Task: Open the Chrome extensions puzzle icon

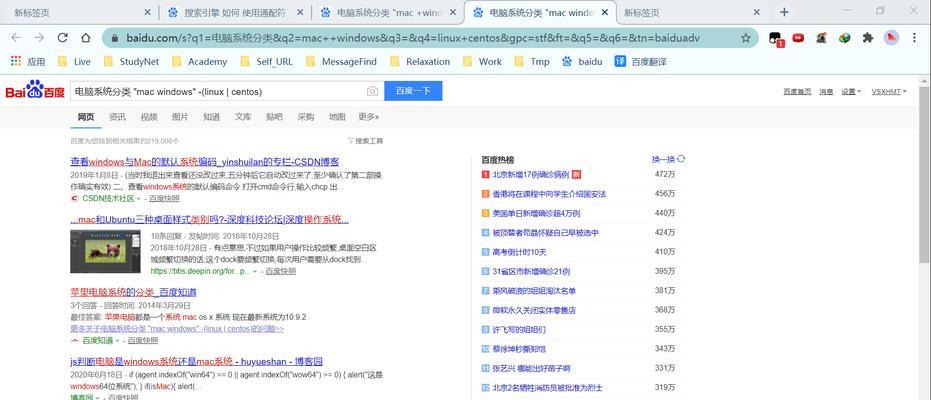Action: coord(867,37)
